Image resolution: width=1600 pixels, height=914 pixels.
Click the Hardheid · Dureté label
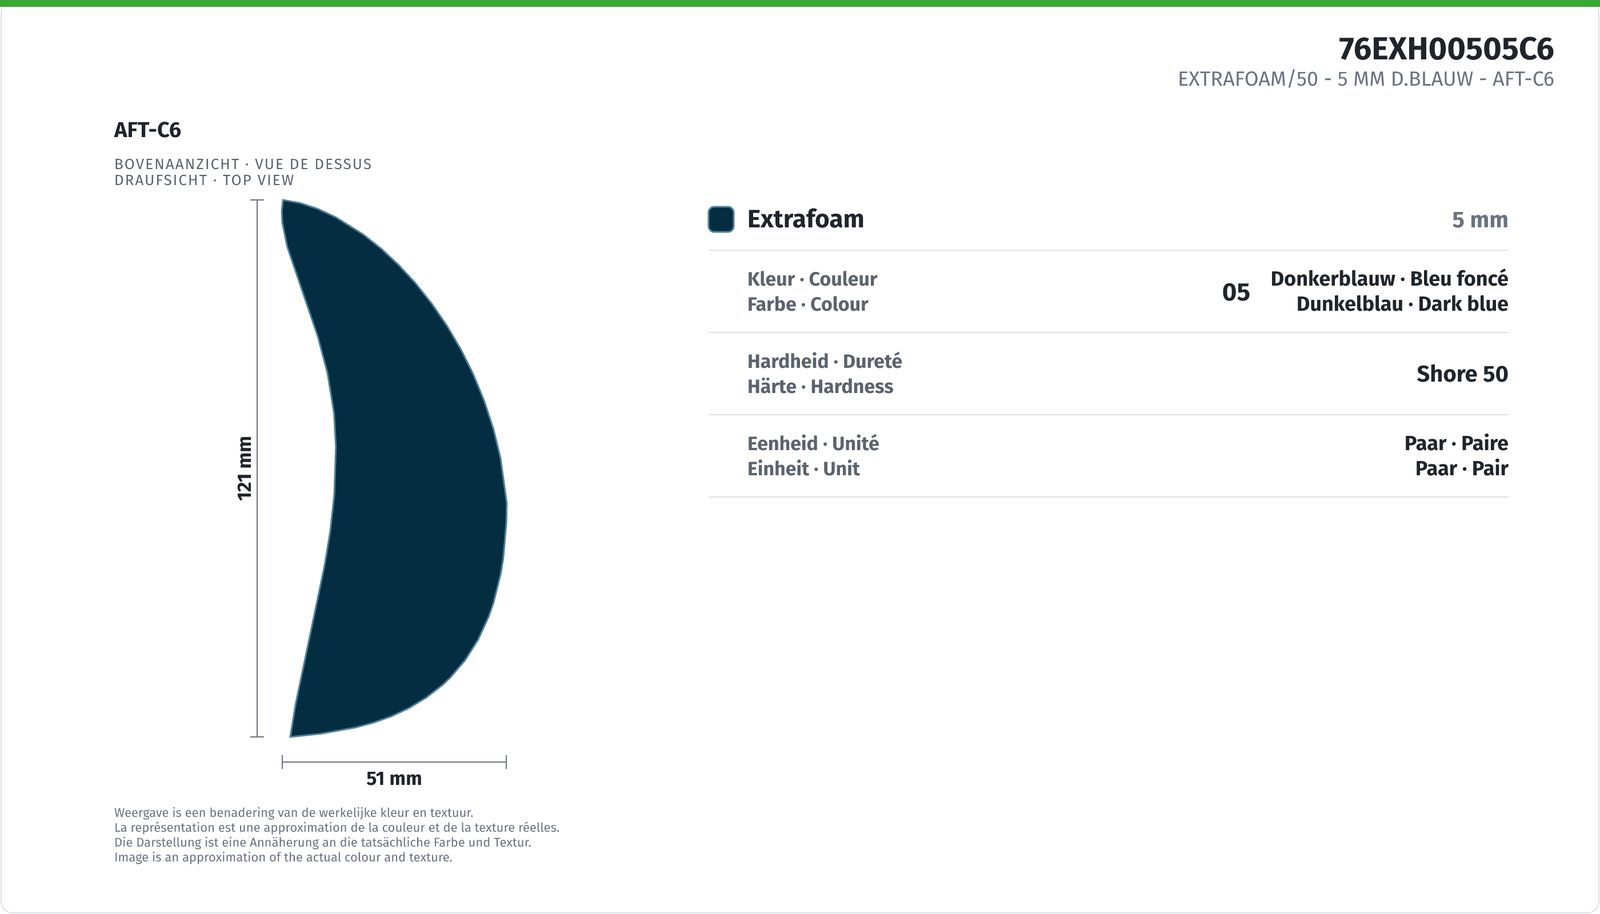pos(824,361)
